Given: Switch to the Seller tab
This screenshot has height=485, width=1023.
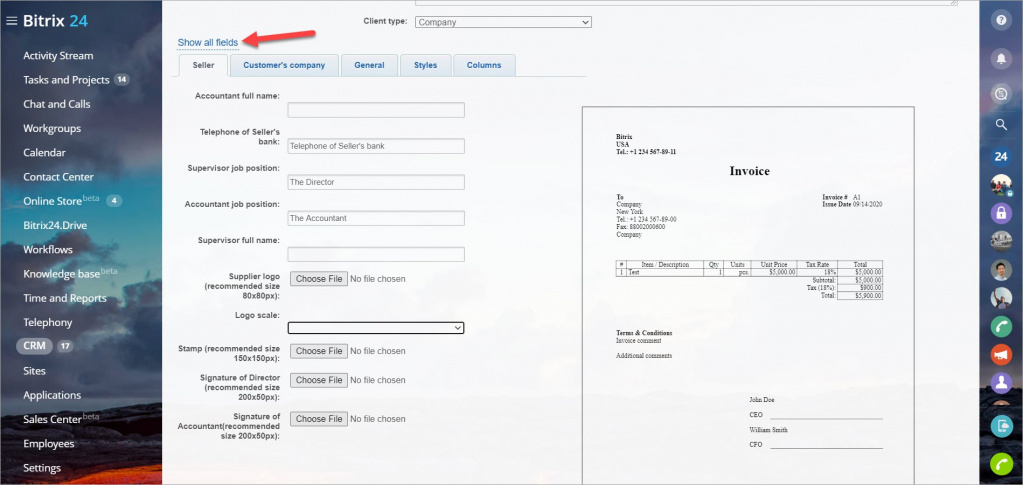Looking at the screenshot, I should pyautogui.click(x=204, y=65).
